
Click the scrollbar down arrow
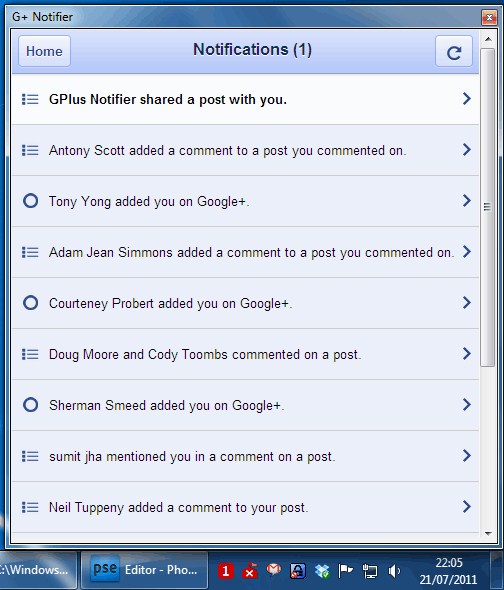(x=488, y=534)
